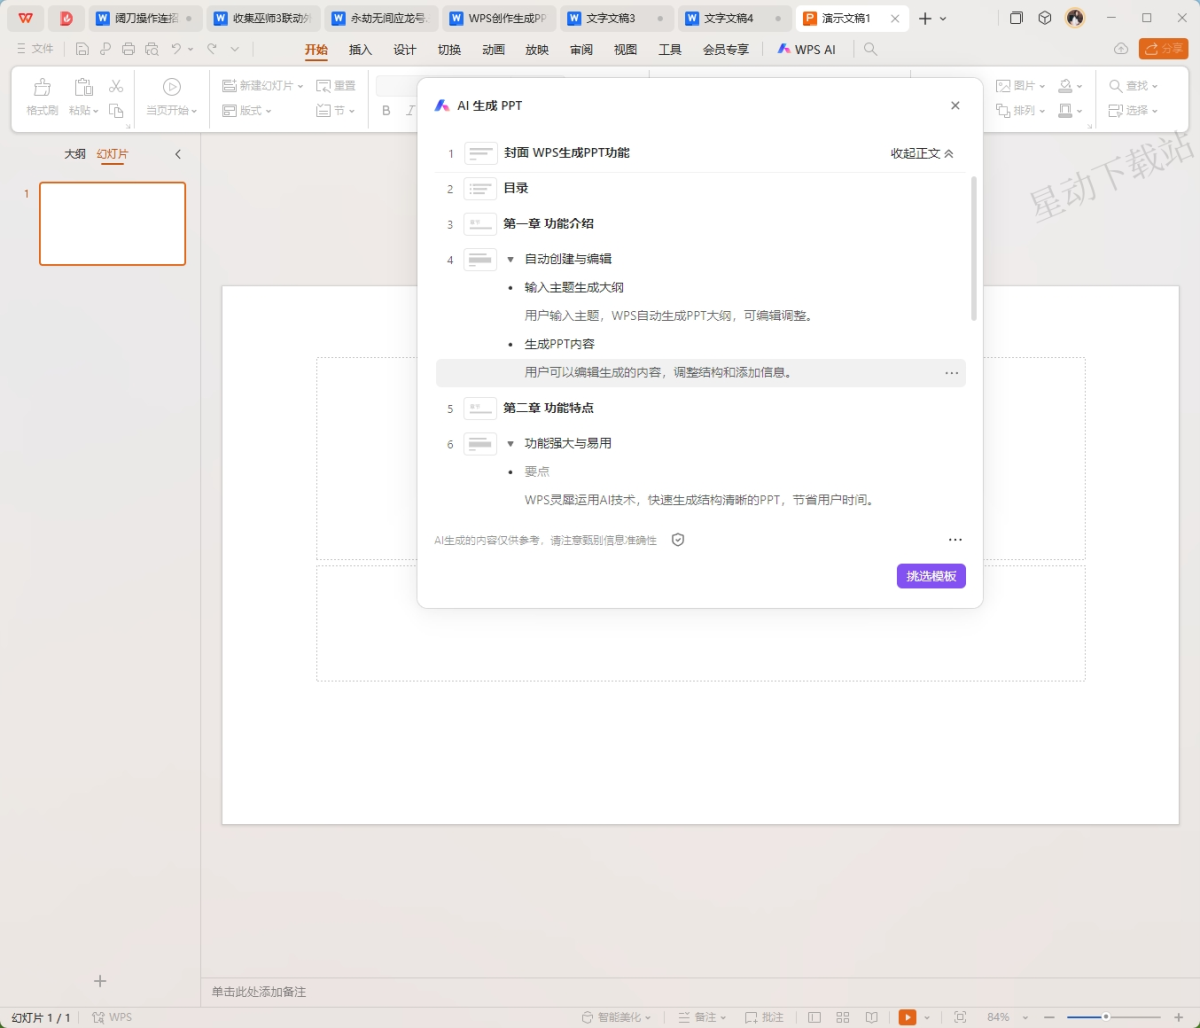Open the 当页开始 dropdown

[172, 111]
